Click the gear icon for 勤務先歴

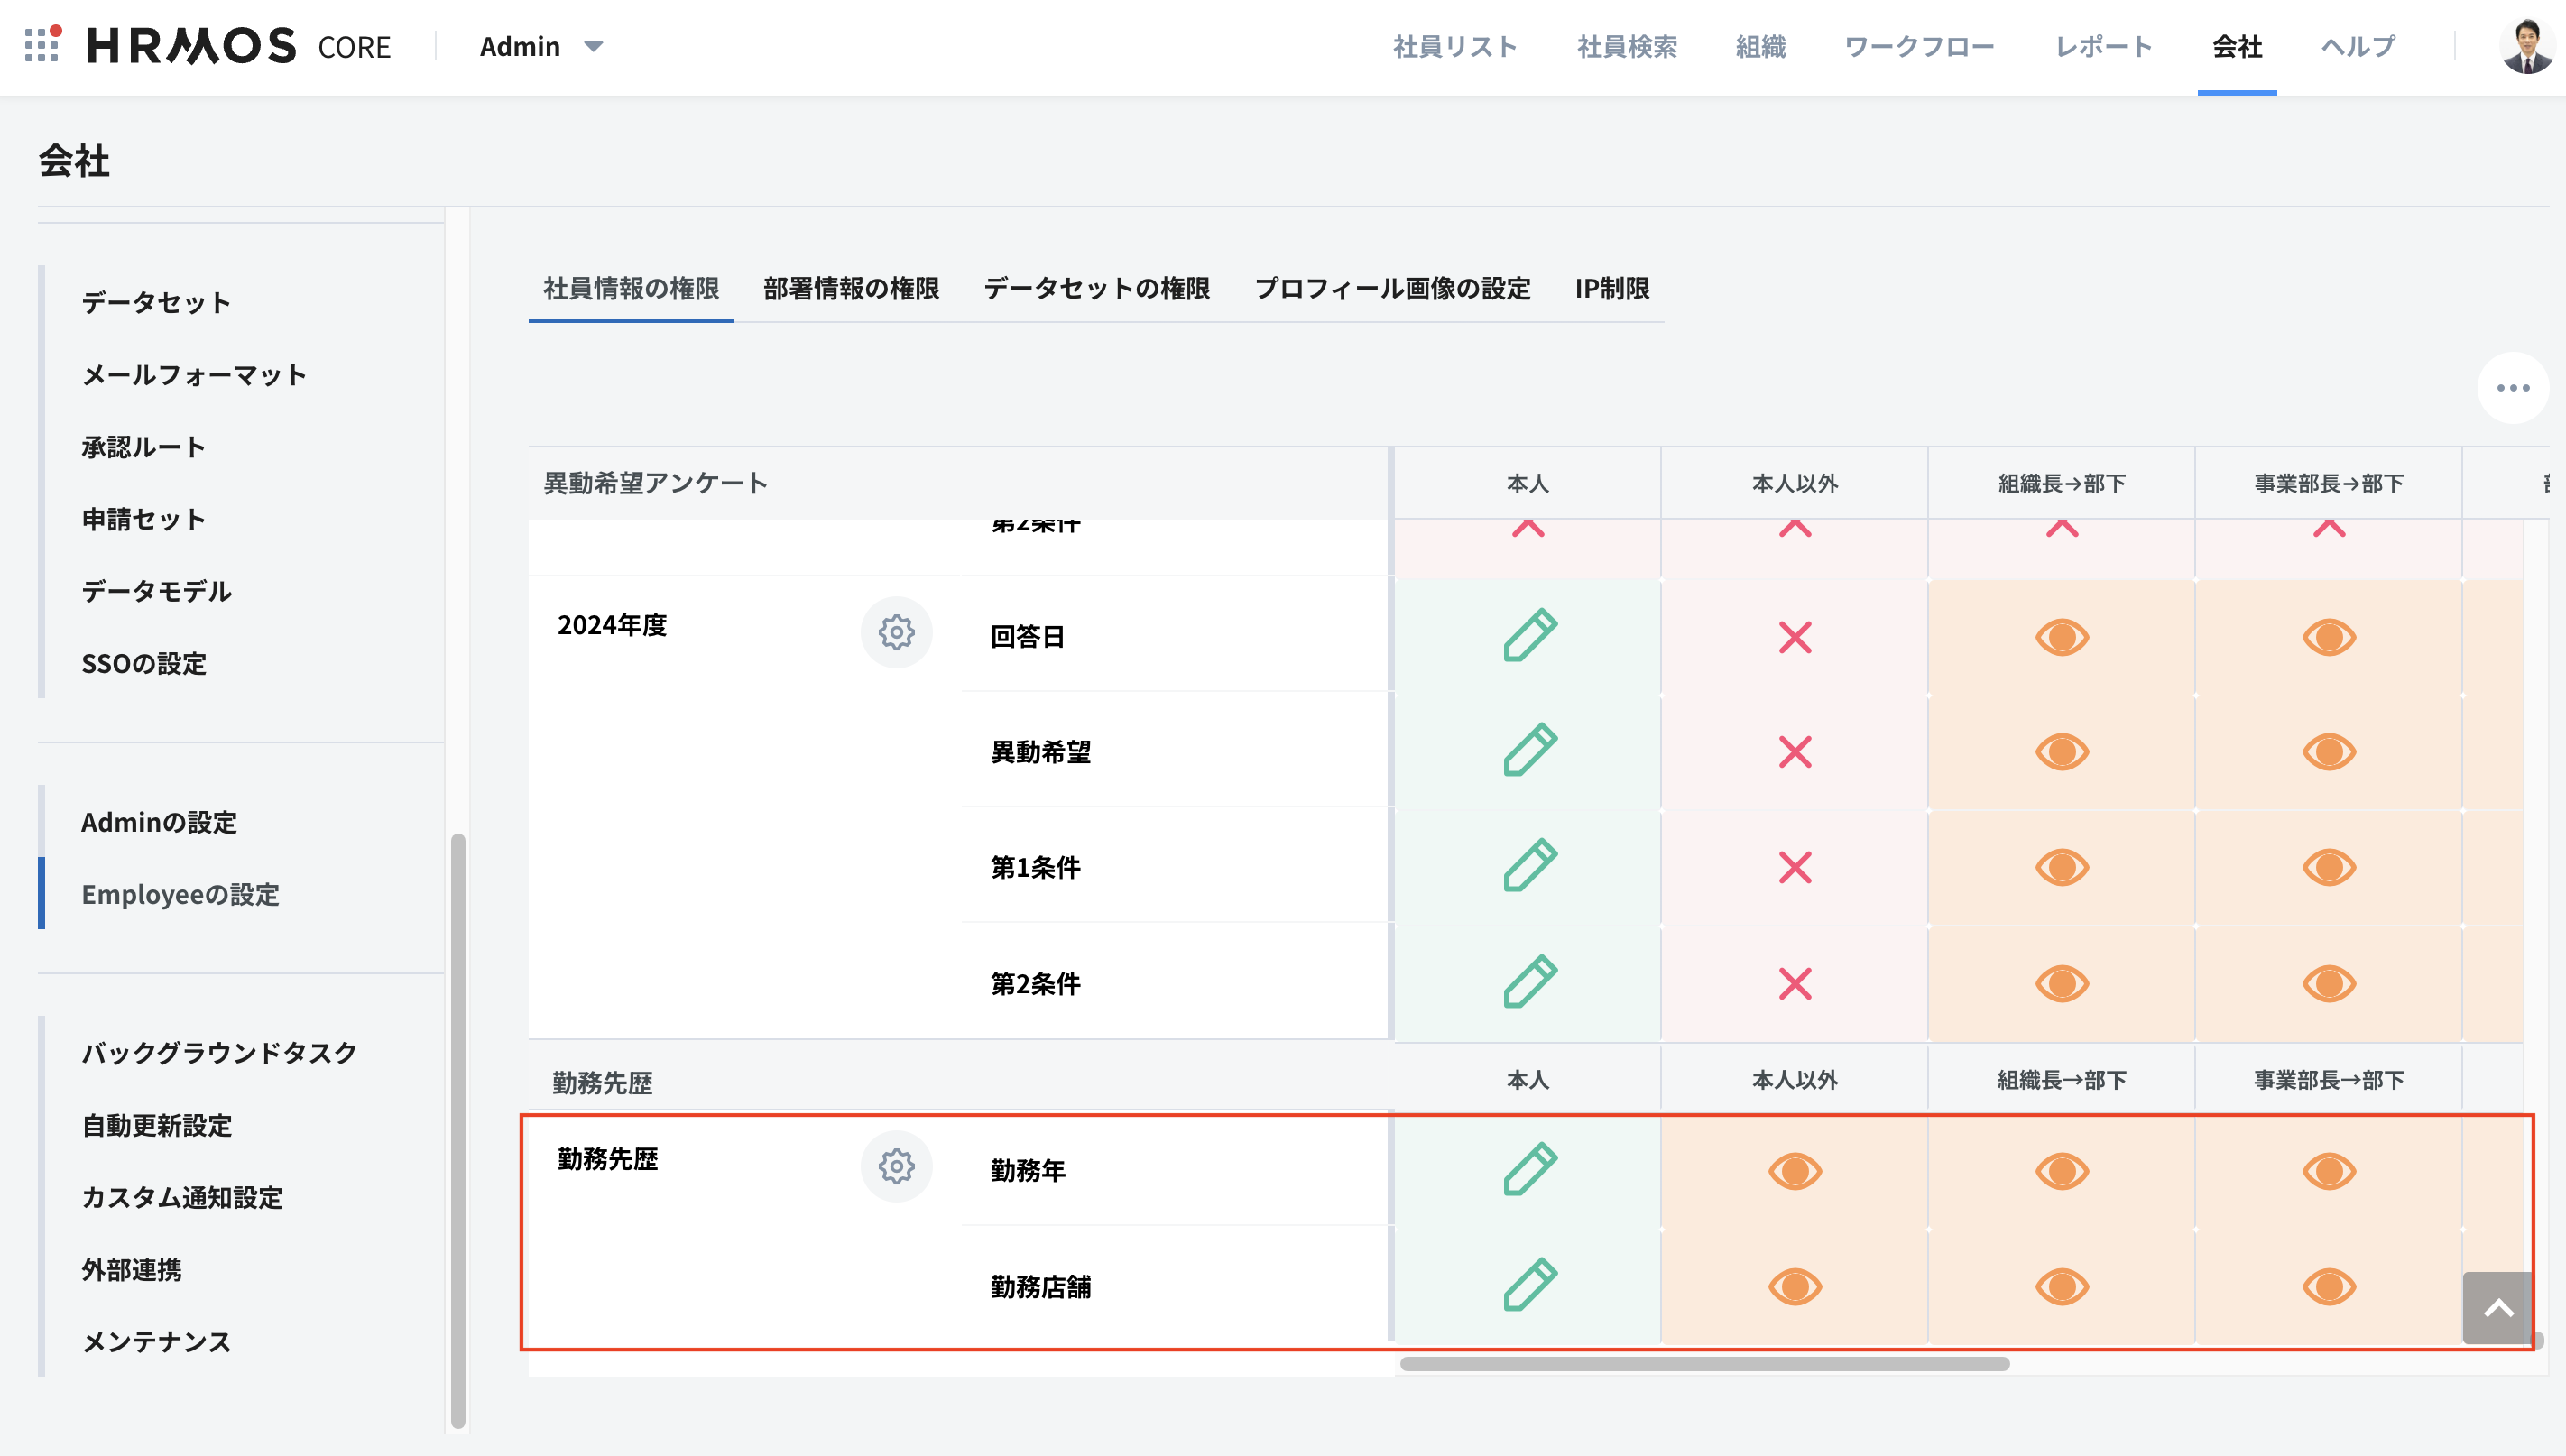896,1166
